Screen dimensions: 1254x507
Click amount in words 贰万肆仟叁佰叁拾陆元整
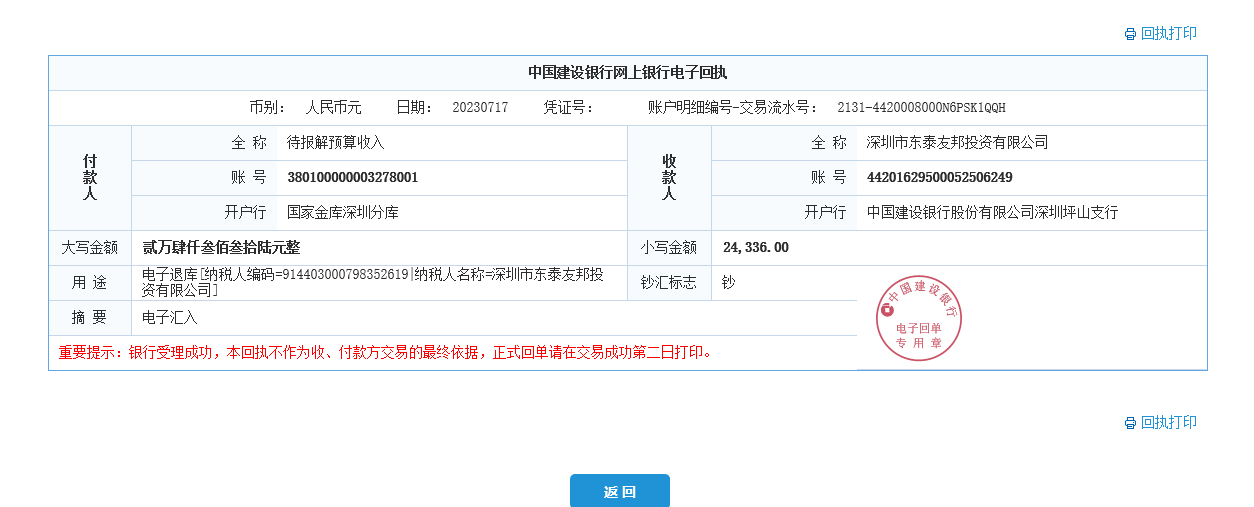221,248
